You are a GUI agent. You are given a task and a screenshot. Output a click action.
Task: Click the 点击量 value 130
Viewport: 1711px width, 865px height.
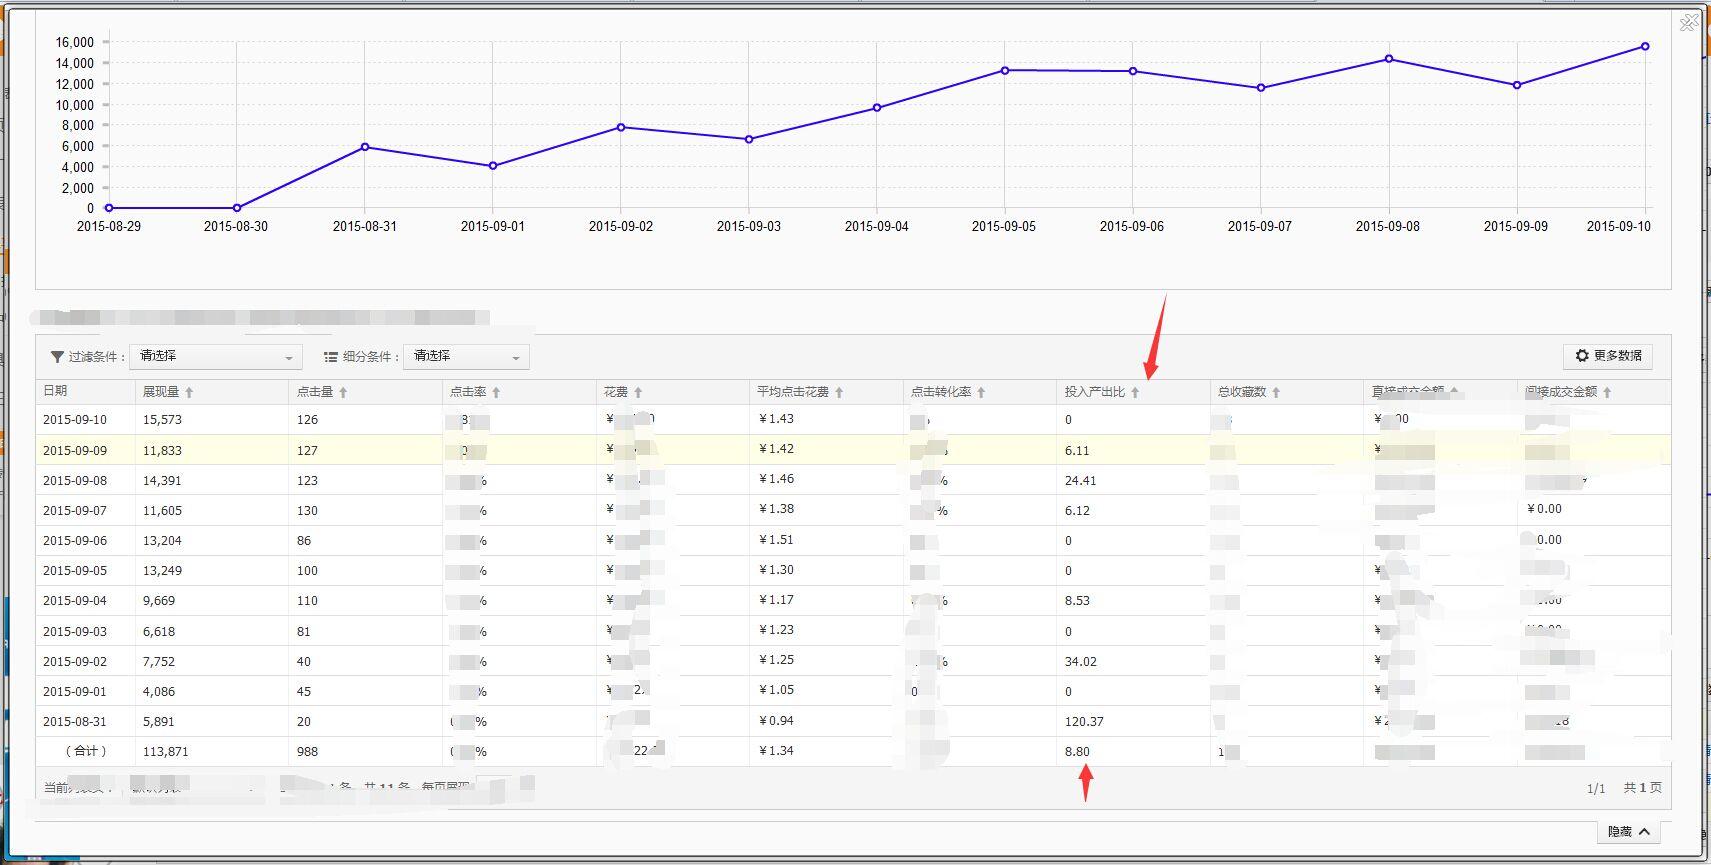307,511
